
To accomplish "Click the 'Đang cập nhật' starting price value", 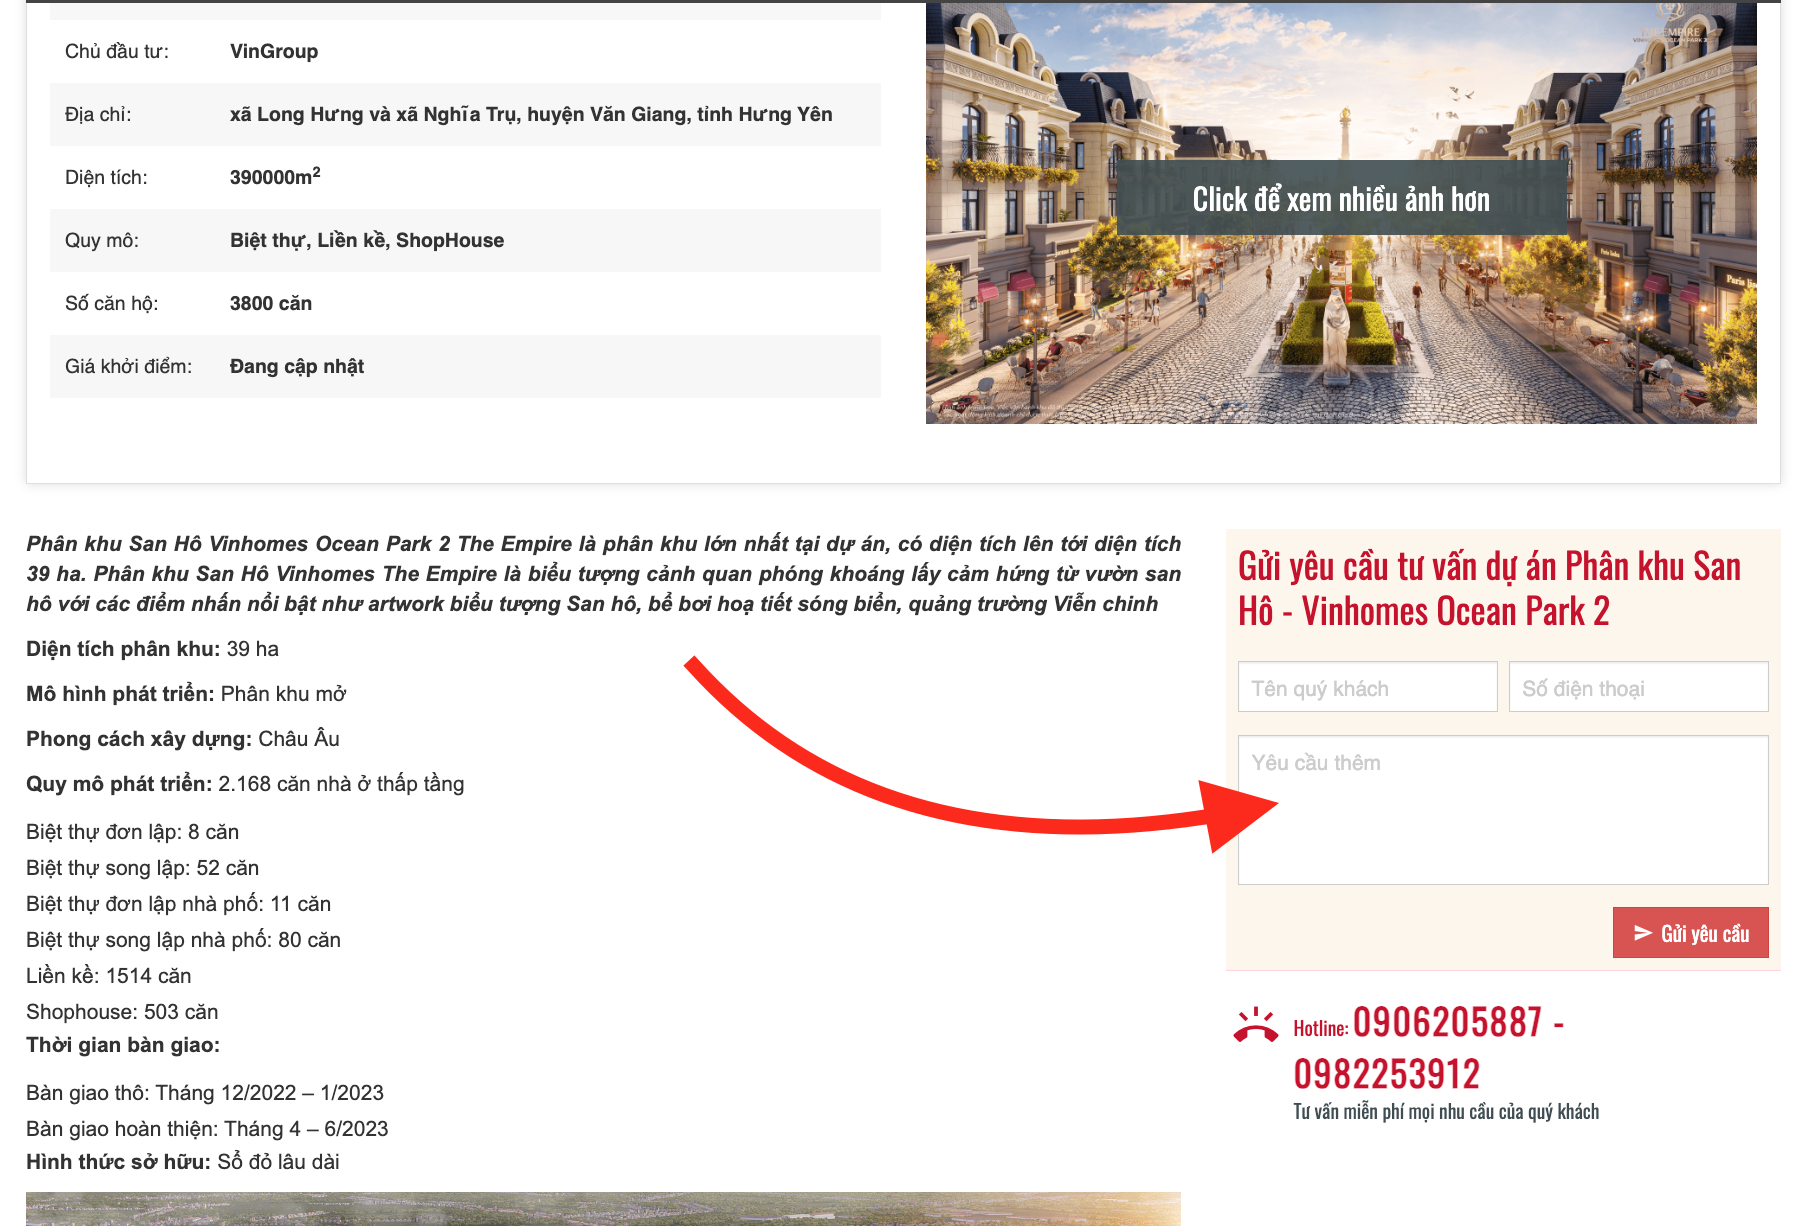I will coord(297,366).
